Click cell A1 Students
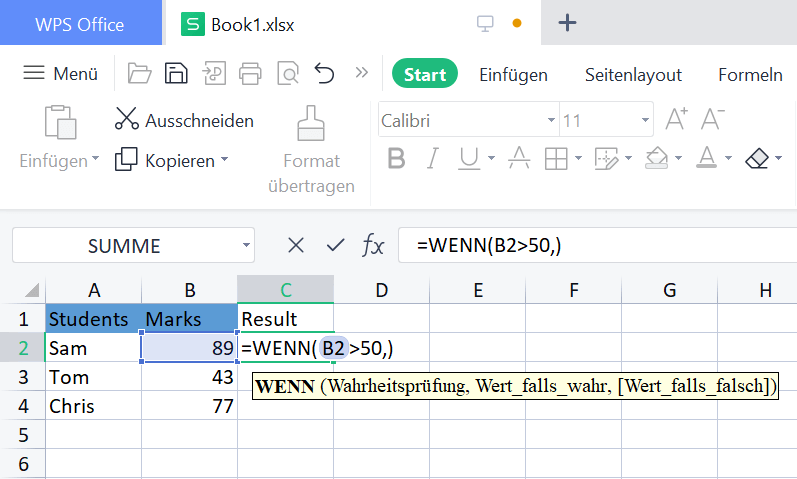The width and height of the screenshot is (797, 479). click(x=94, y=319)
